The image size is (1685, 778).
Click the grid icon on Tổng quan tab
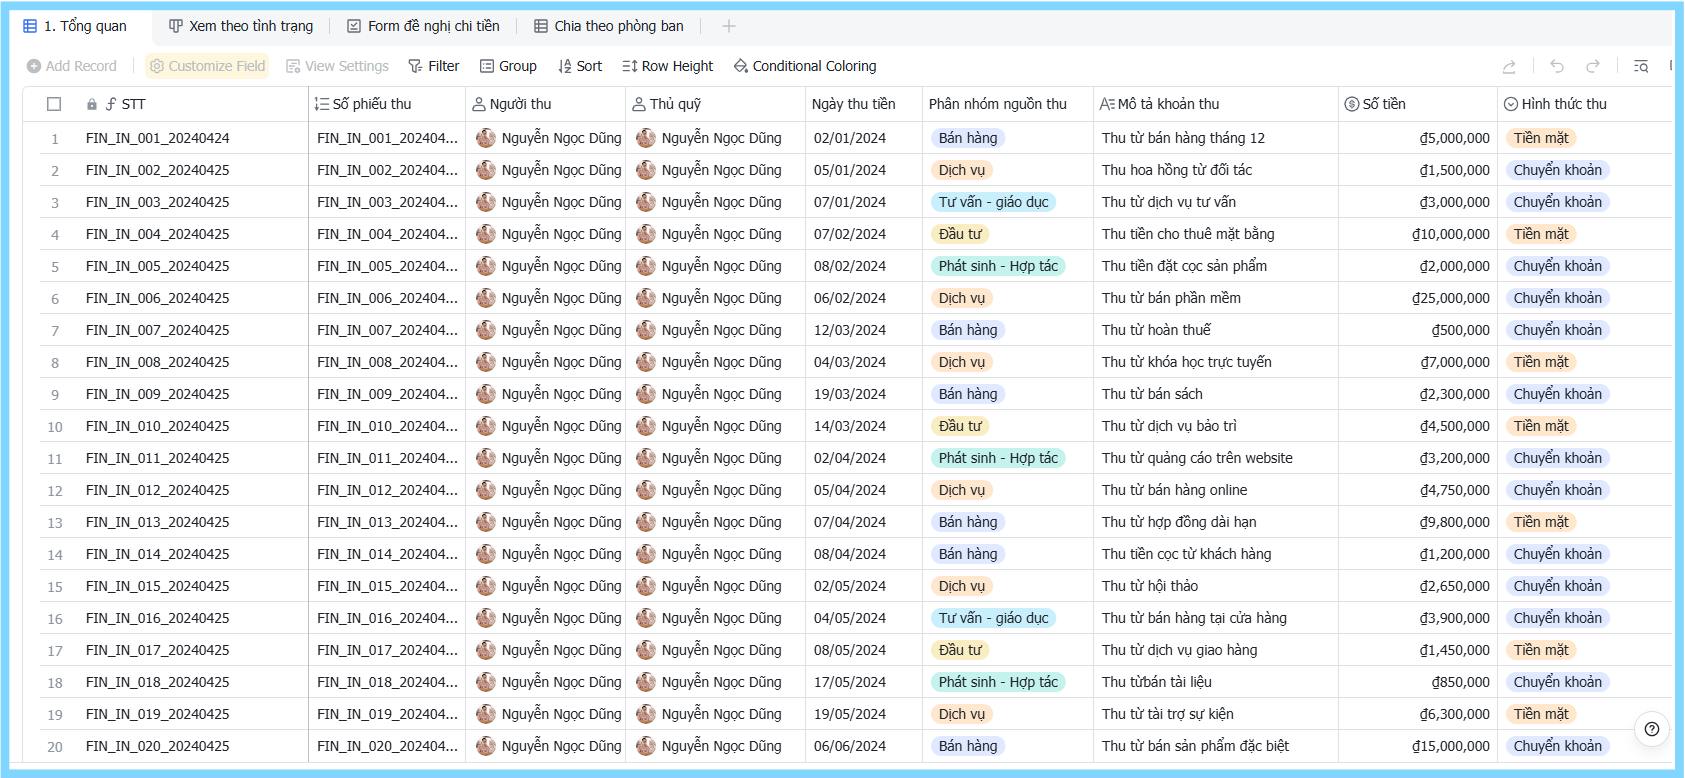click(x=30, y=26)
